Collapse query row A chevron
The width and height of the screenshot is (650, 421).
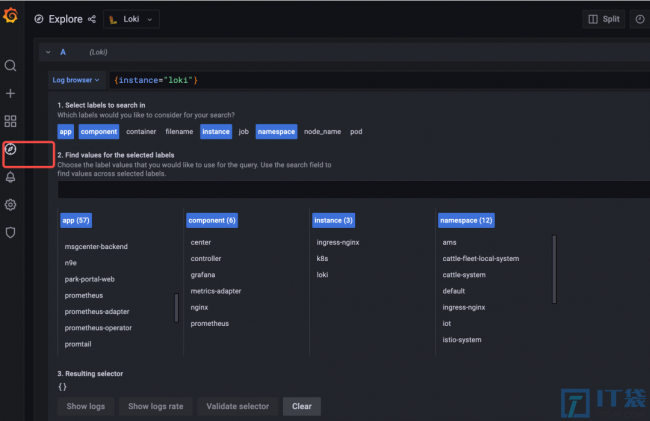pyautogui.click(x=48, y=52)
